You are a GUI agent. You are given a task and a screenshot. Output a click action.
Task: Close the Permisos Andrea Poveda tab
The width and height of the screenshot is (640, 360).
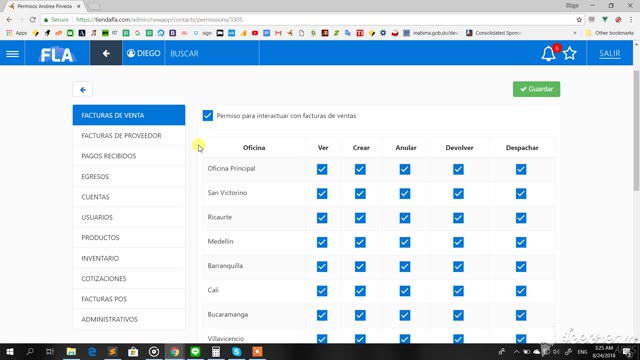[78, 6]
